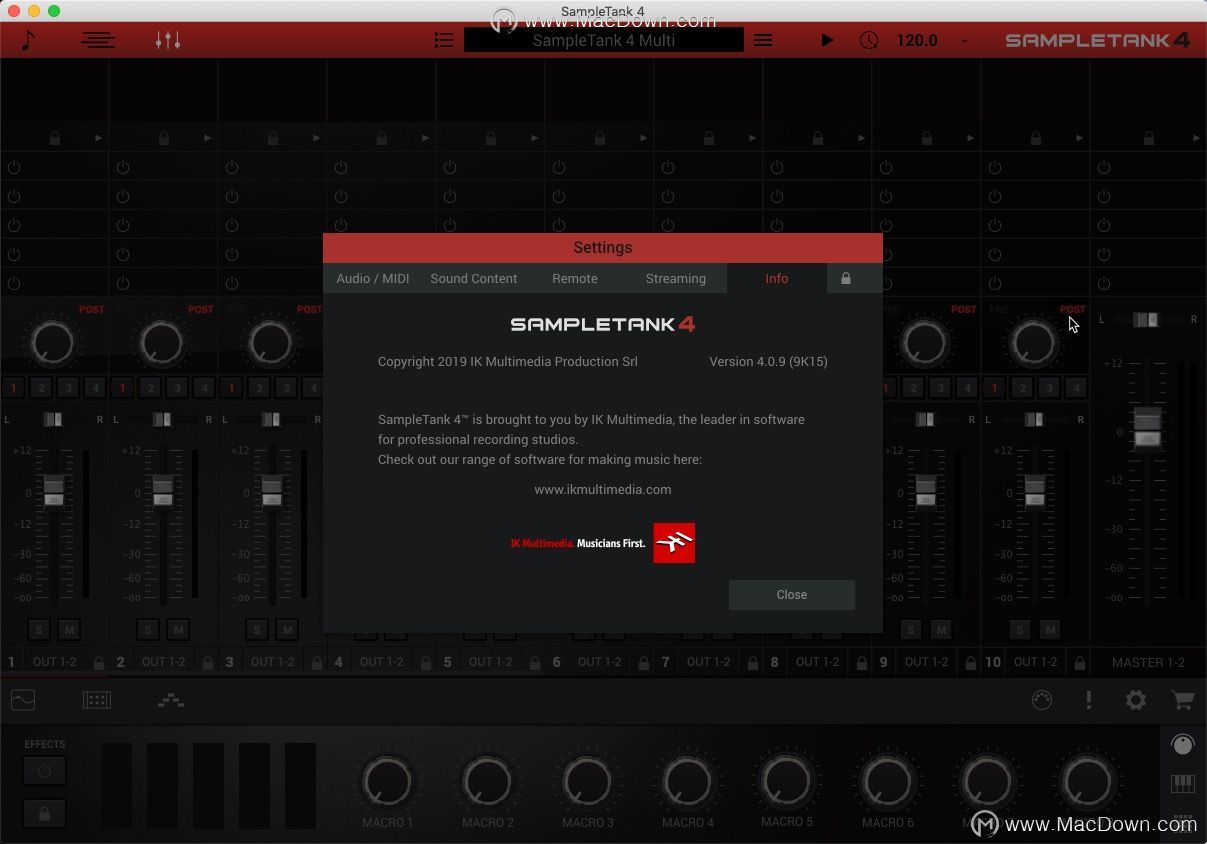Screen dimensions: 1207x844
Task: Click channel 1's volume fader handle
Action: coord(54,491)
